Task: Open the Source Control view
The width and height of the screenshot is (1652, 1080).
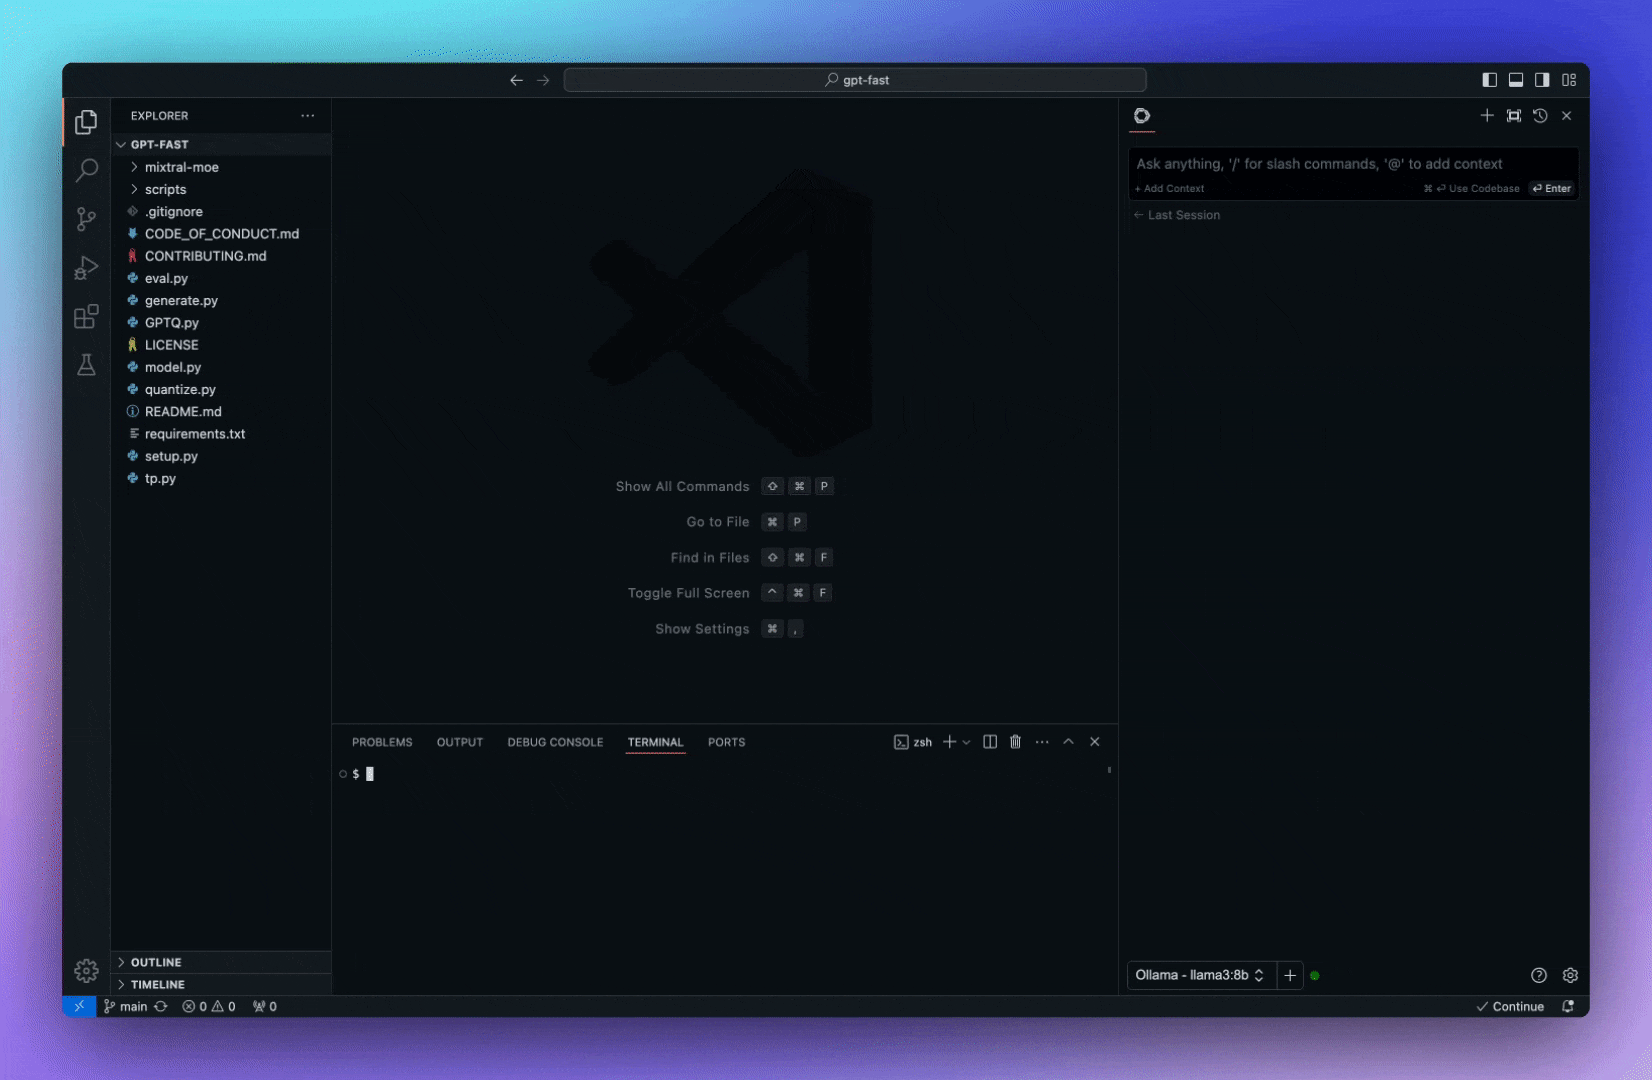Action: (87, 219)
